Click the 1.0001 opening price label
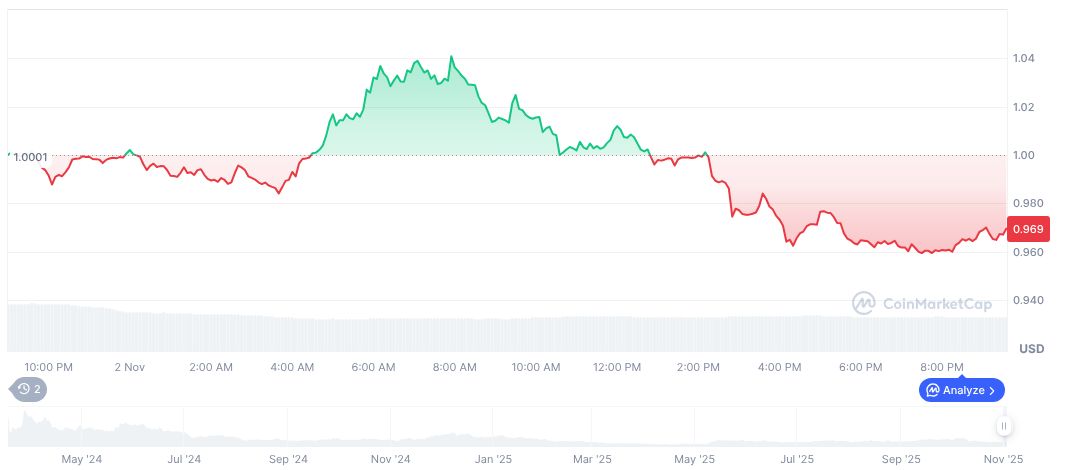This screenshot has height=470, width=1072. tap(29, 157)
